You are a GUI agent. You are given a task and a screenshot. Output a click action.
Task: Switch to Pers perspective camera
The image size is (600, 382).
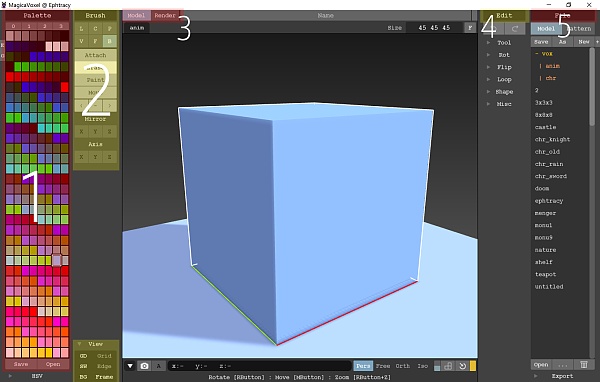(x=363, y=366)
